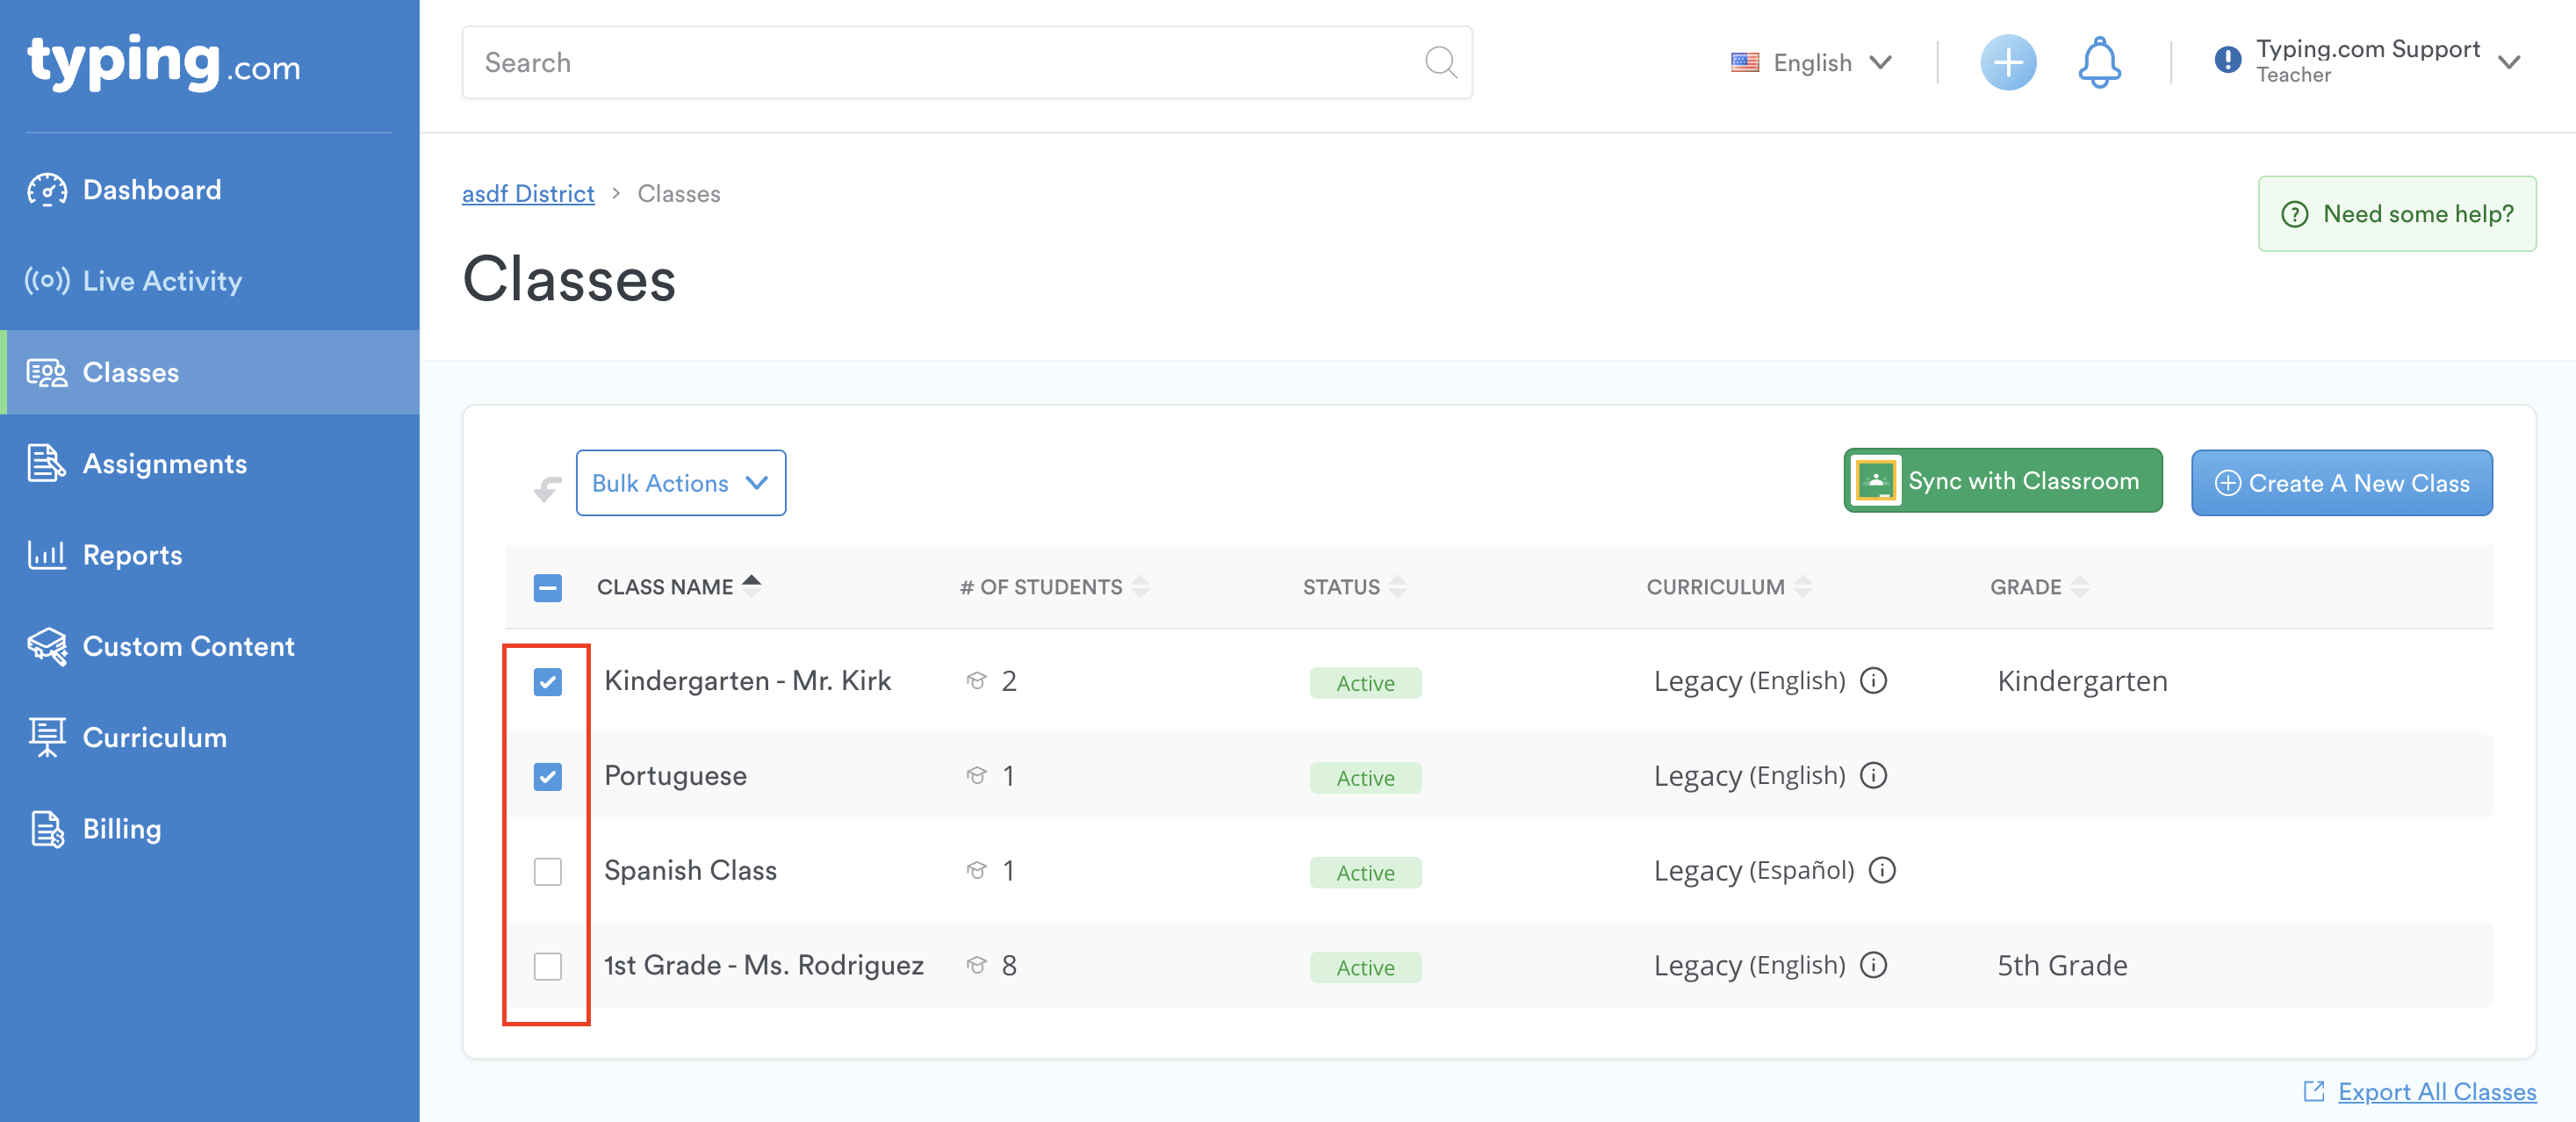Click info icon beside Spanish Class curriculum

(1882, 870)
